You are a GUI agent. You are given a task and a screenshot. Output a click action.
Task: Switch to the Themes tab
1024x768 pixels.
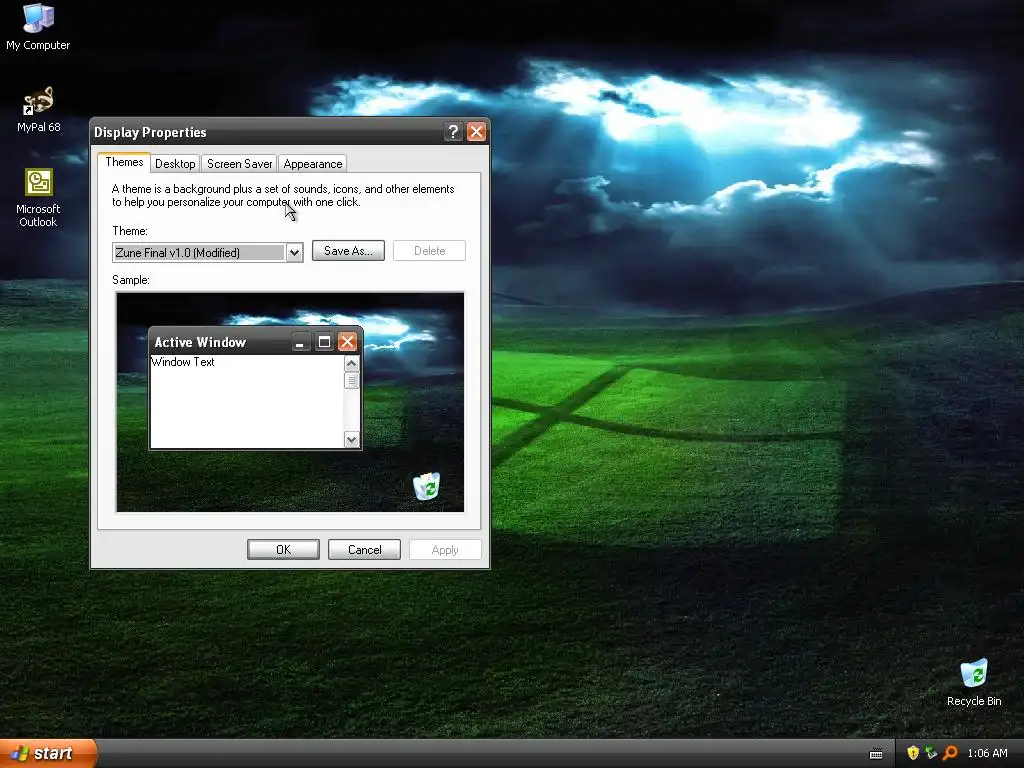[x=124, y=163]
